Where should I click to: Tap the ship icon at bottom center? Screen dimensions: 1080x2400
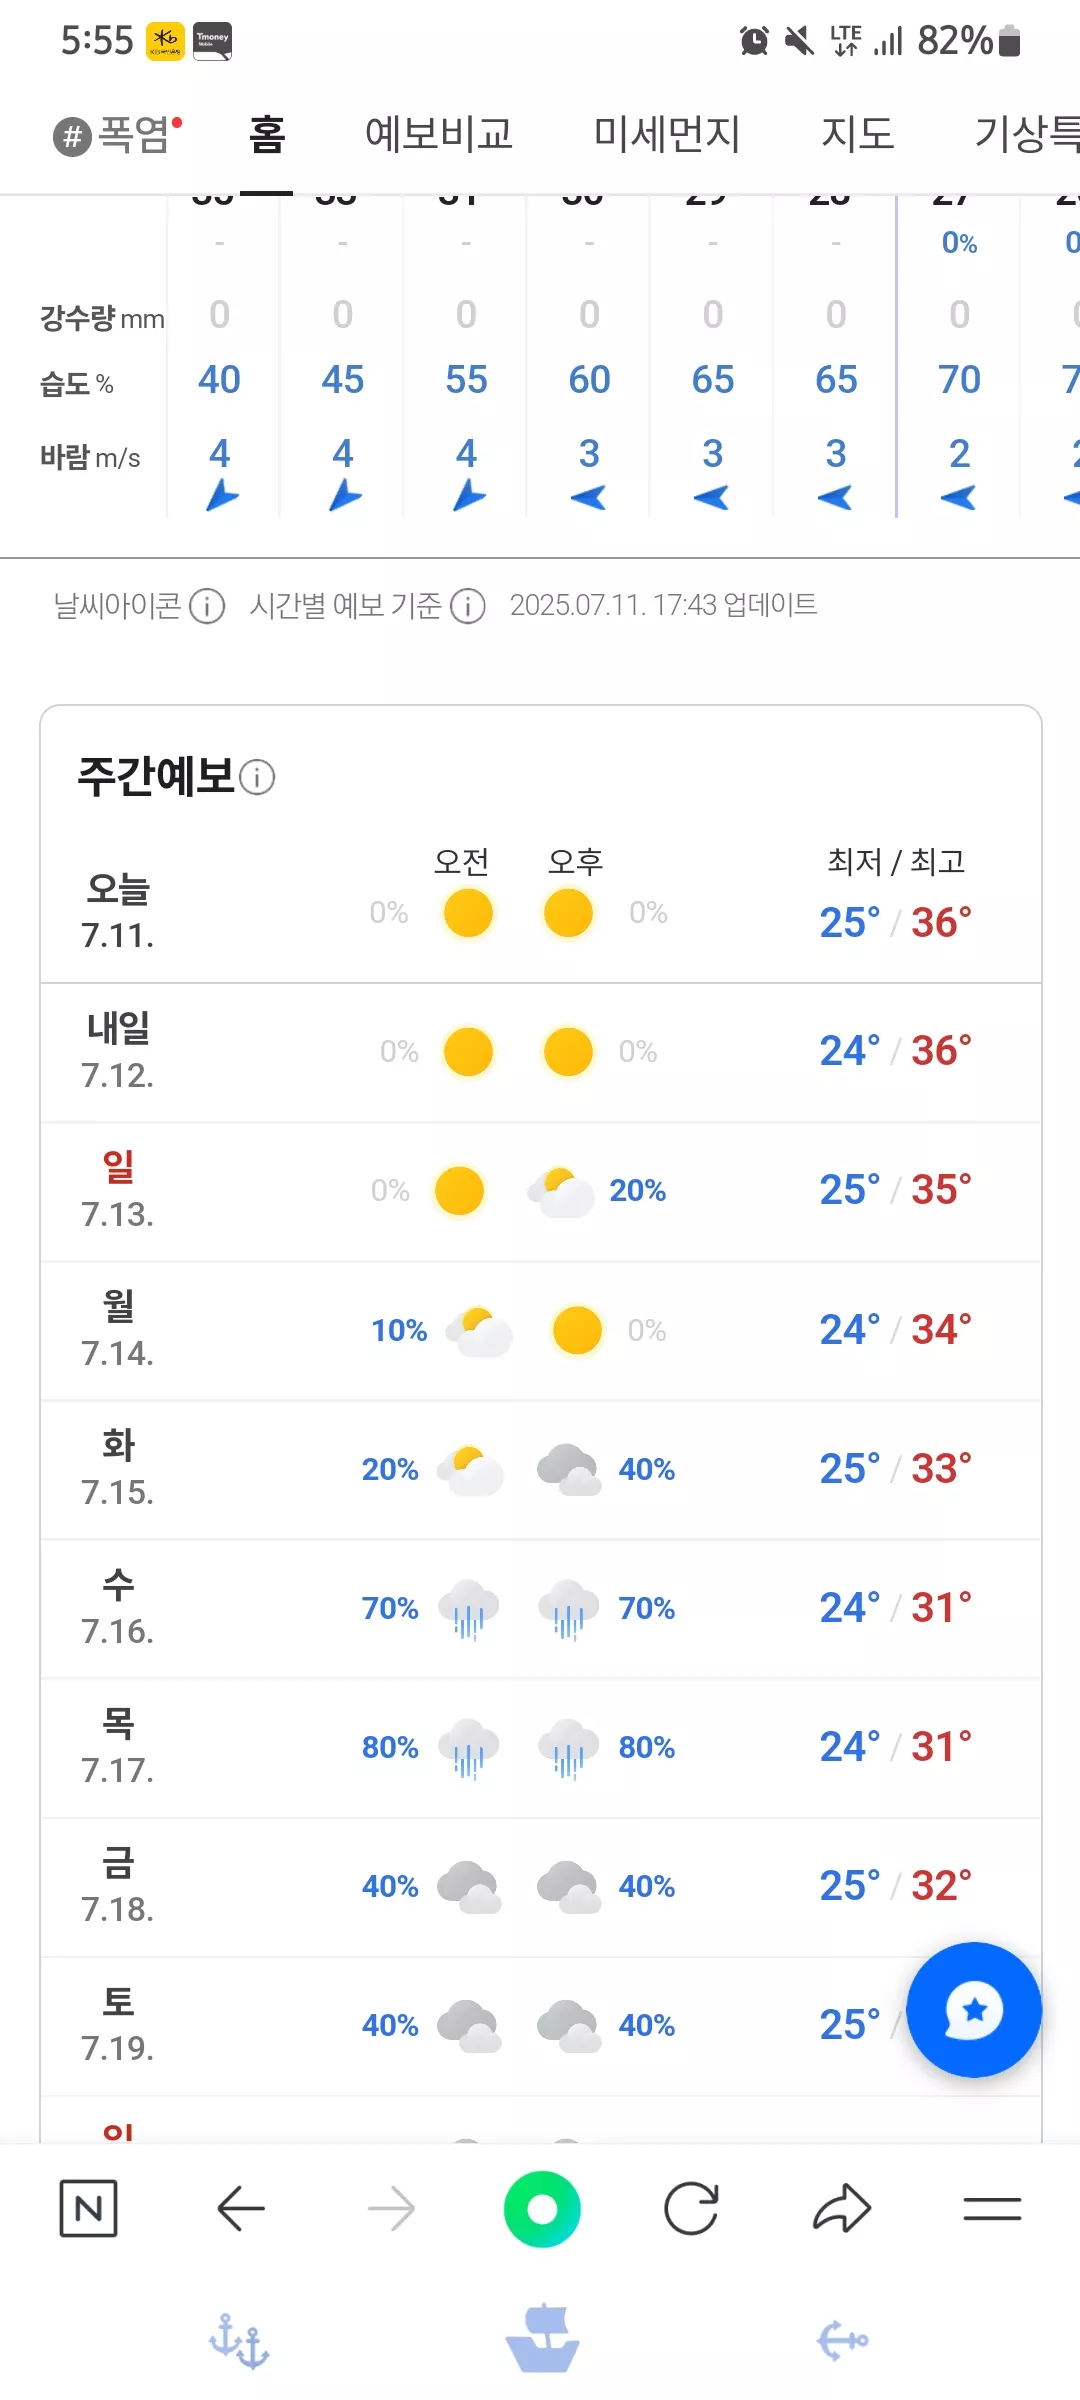pyautogui.click(x=542, y=2339)
